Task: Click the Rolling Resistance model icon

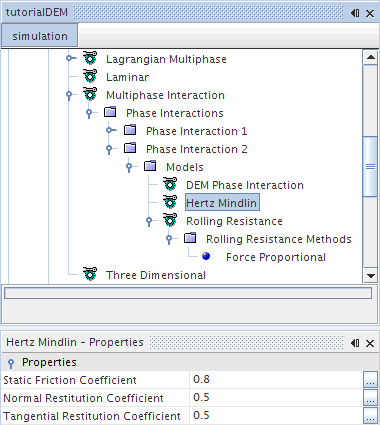Action: pyautogui.click(x=170, y=220)
